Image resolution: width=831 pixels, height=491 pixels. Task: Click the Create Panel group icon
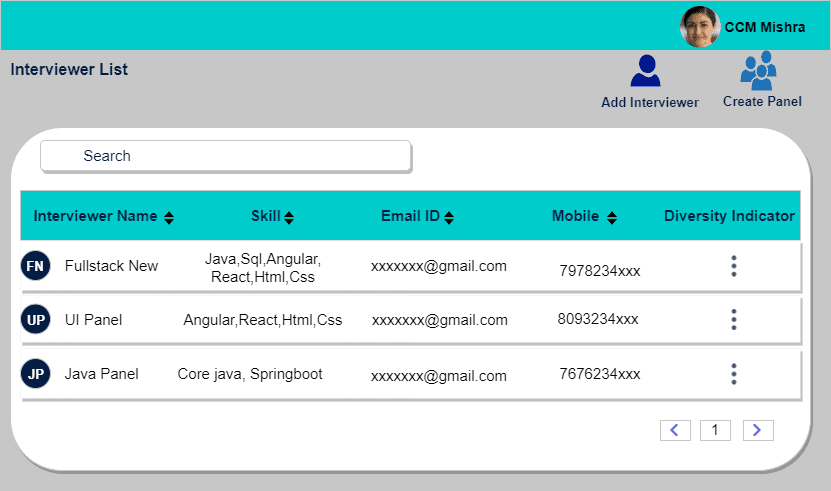coord(758,70)
